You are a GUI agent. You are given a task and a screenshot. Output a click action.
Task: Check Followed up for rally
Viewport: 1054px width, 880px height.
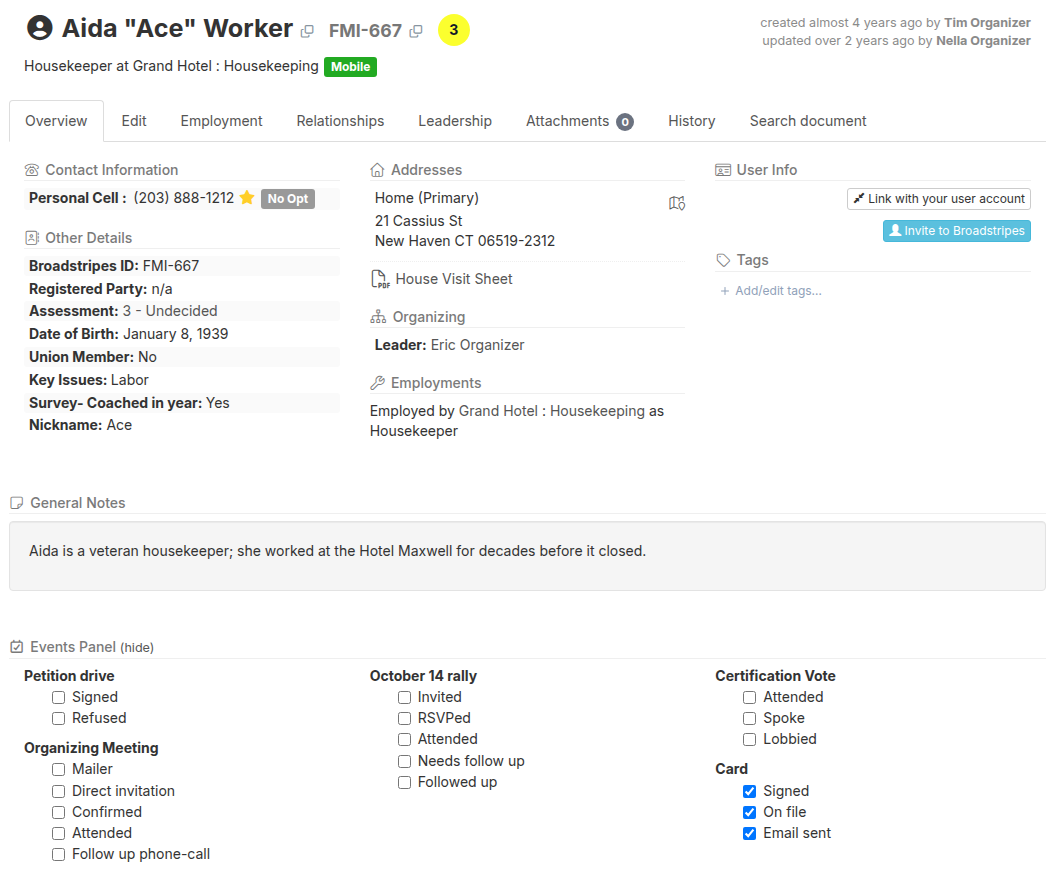click(x=405, y=783)
